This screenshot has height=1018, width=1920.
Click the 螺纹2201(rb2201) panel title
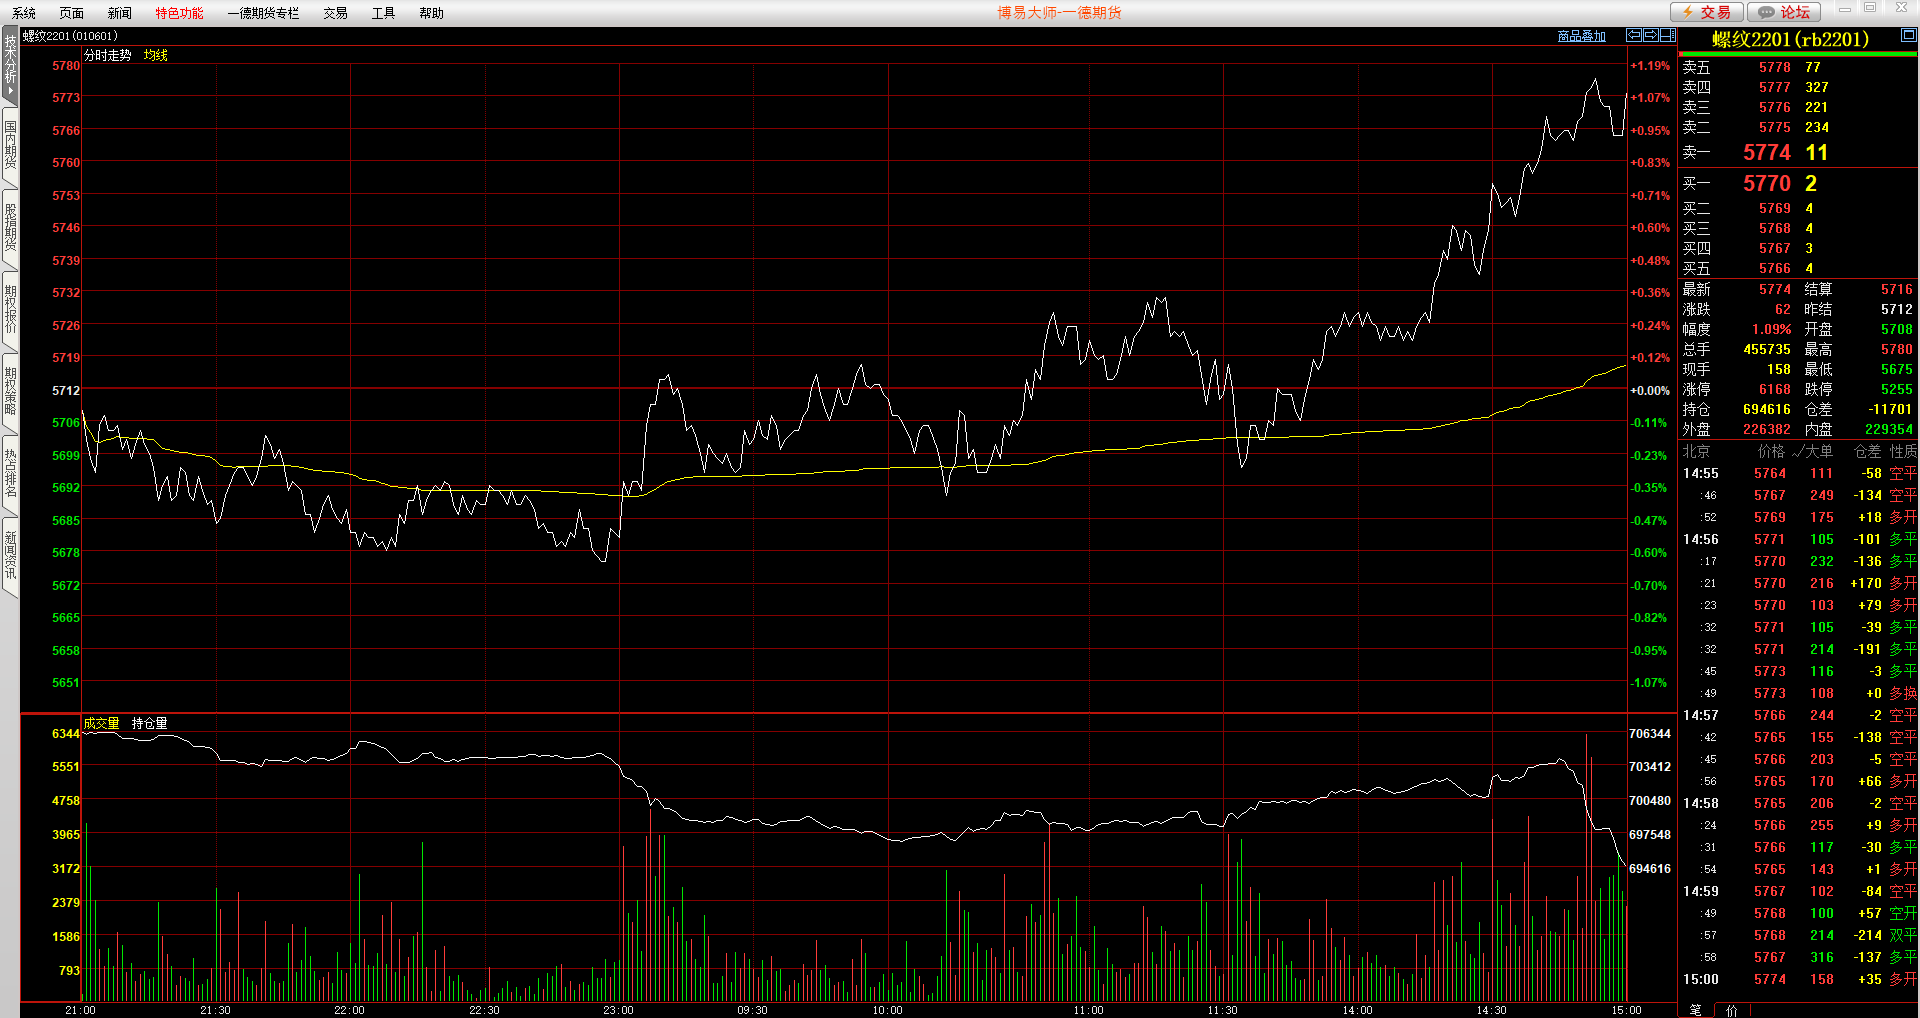click(x=1791, y=39)
